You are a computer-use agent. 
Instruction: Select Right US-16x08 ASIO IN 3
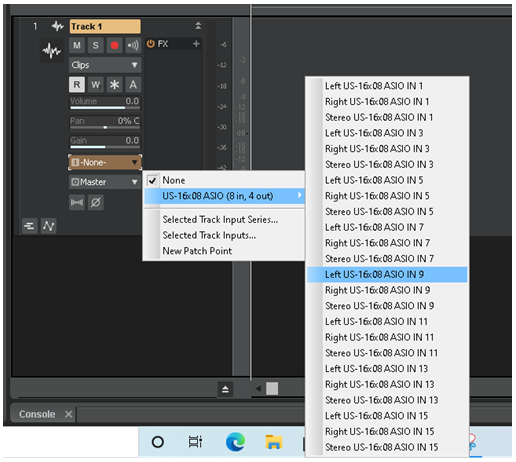pyautogui.click(x=387, y=149)
